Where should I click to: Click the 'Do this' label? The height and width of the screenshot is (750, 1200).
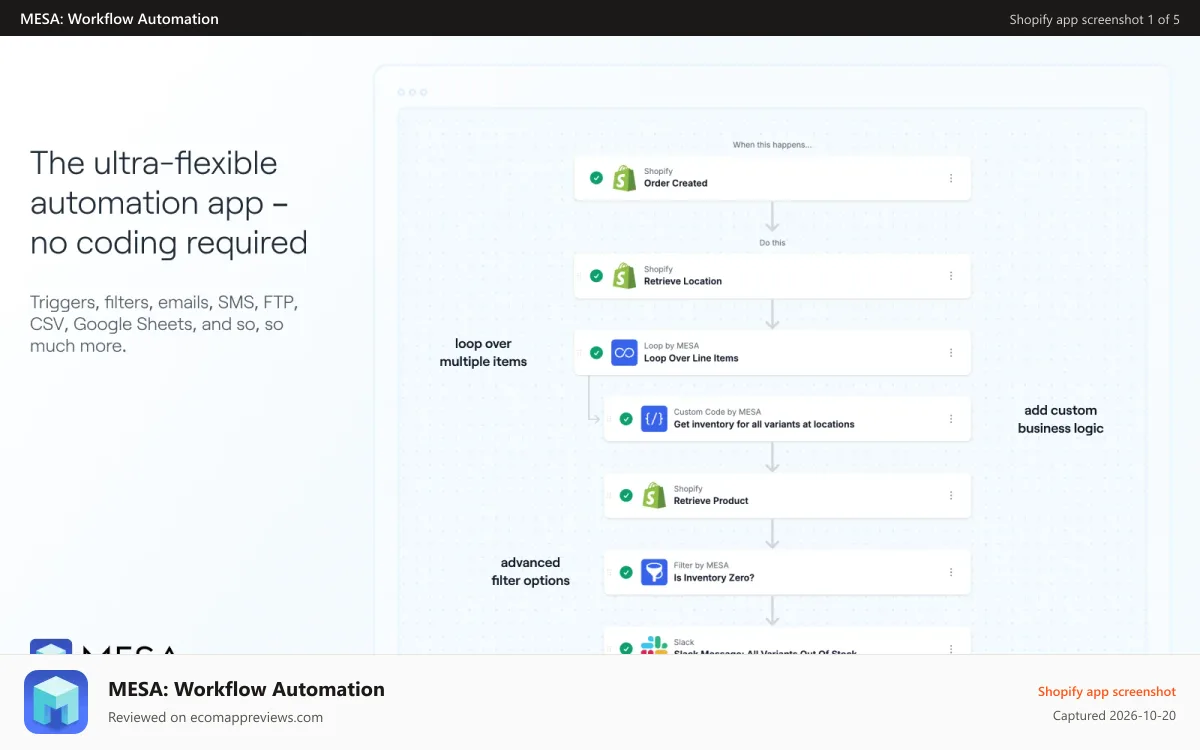coord(772,243)
